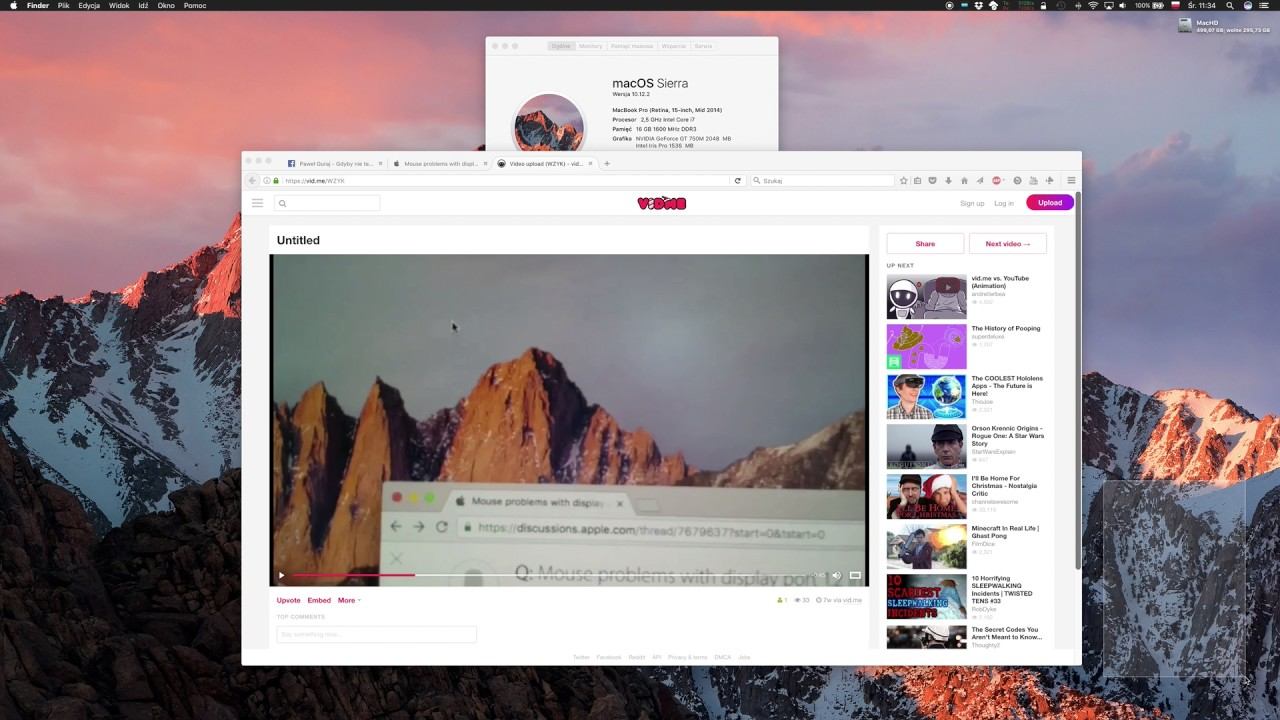Mute the video with the volume icon

tap(836, 575)
